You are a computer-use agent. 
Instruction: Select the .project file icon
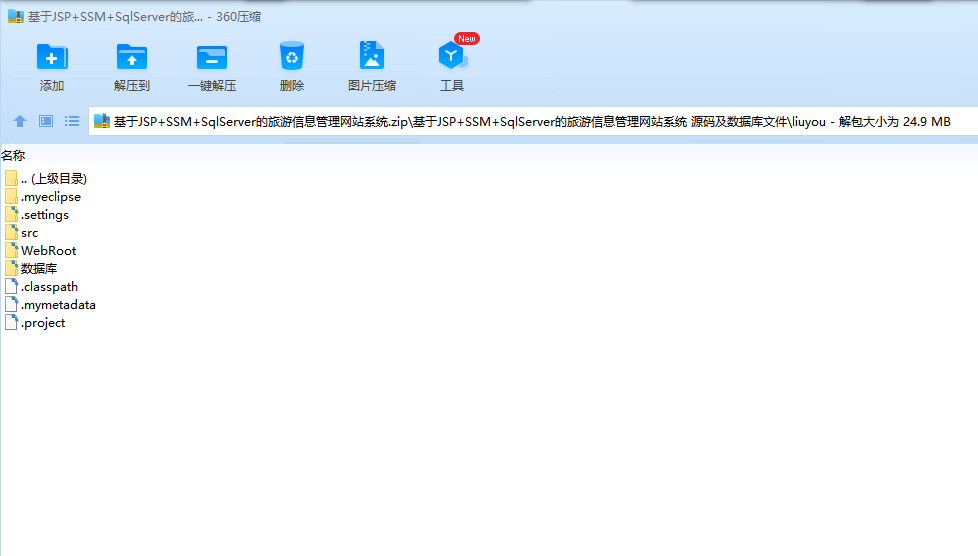[11, 323]
